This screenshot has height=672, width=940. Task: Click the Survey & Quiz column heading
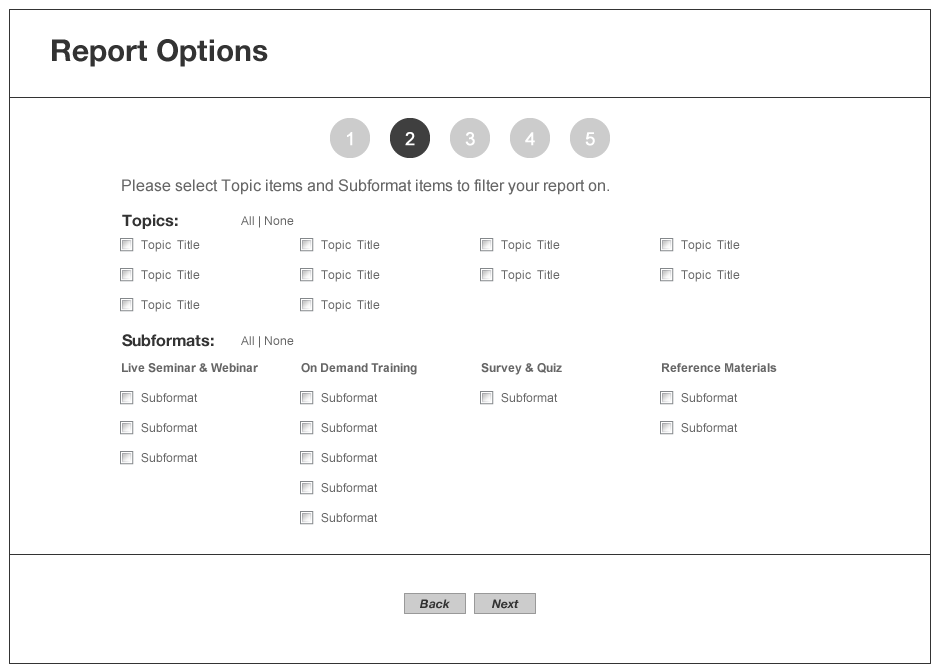[522, 368]
